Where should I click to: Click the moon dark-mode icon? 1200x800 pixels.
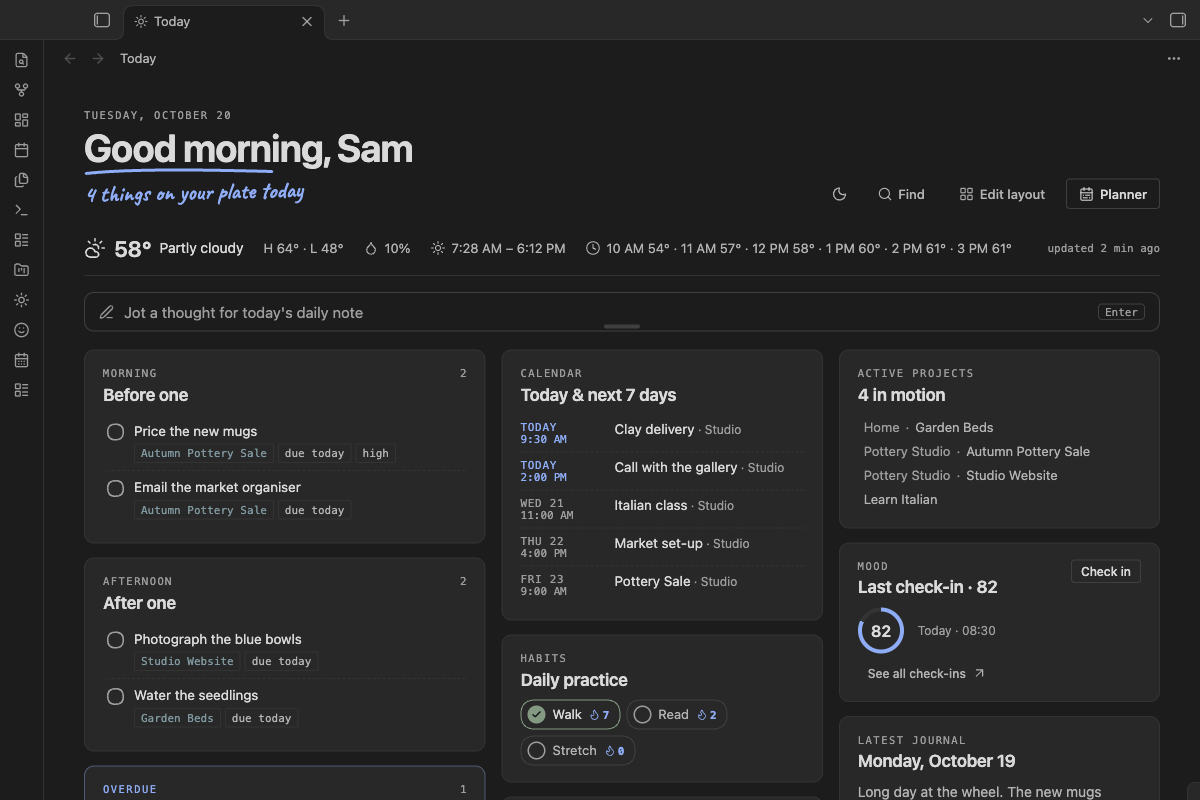pos(840,194)
